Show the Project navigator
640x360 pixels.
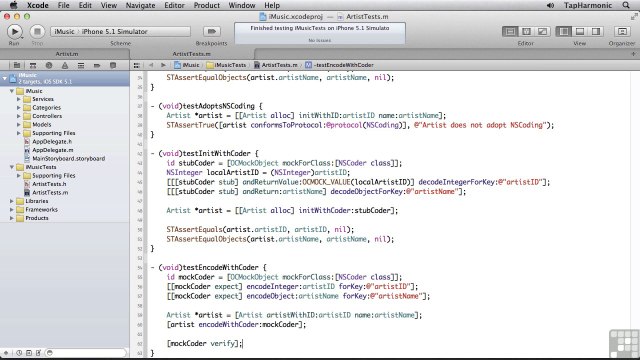pyautogui.click(x=17, y=65)
